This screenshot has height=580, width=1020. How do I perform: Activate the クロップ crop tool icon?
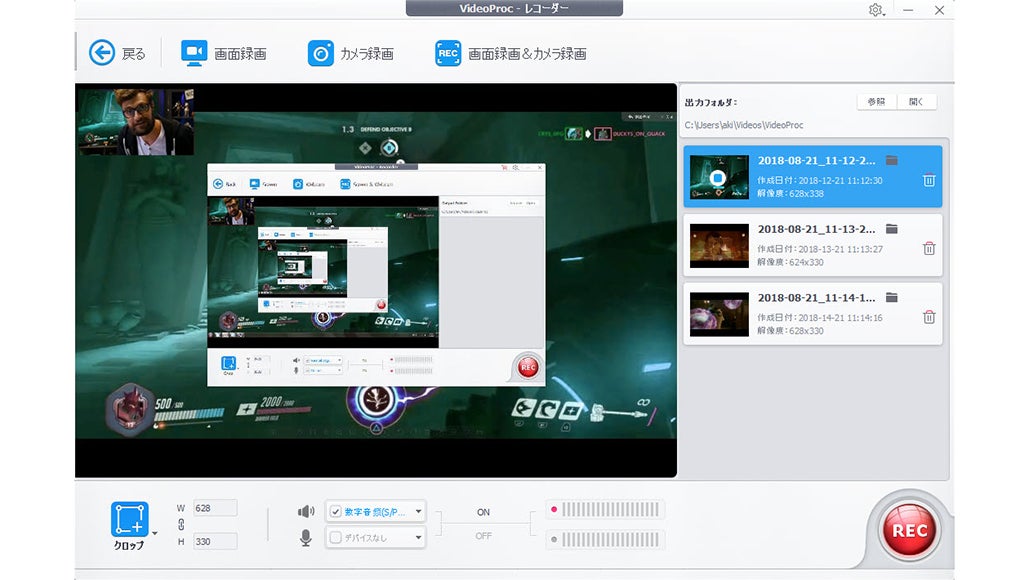(x=129, y=519)
